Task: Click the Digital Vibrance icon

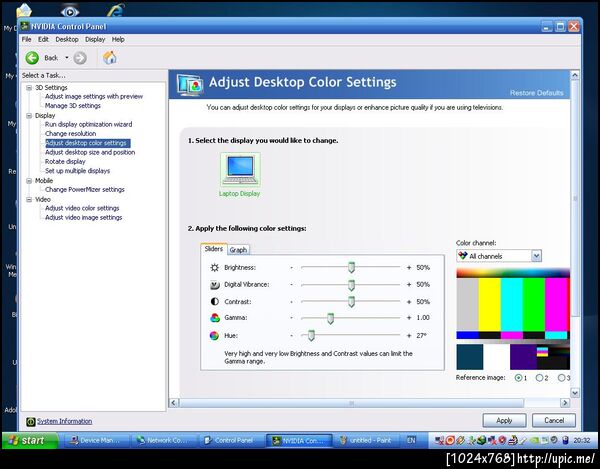Action: [215, 285]
